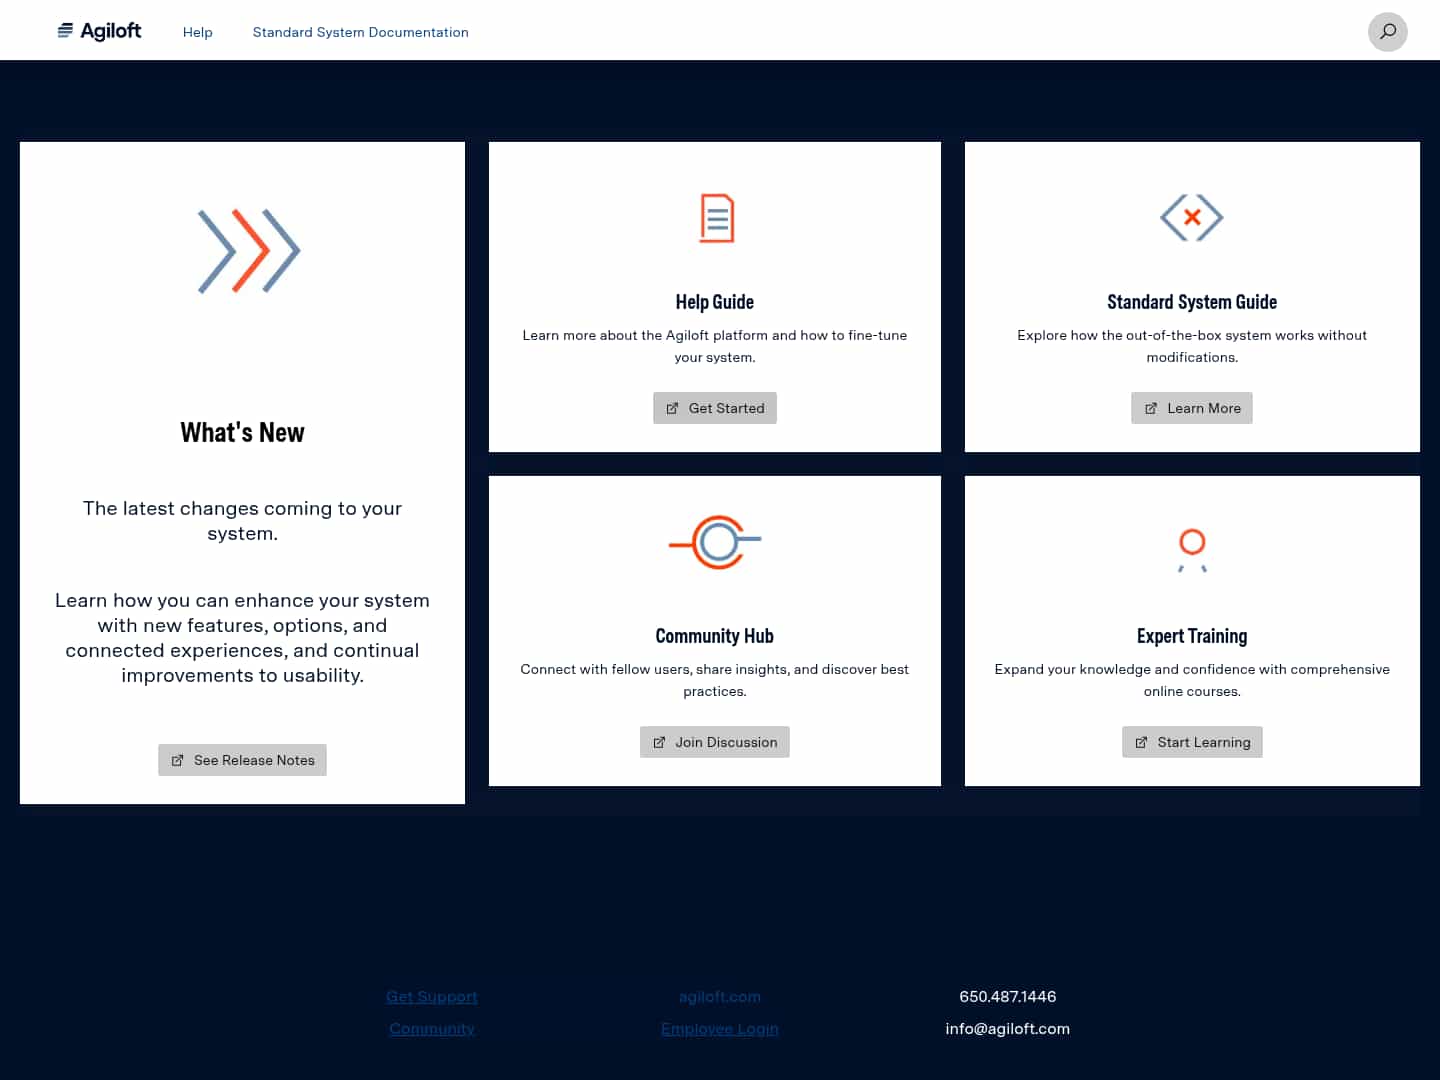Click the agiloft.com footer text
1440x1080 pixels.
click(x=719, y=996)
